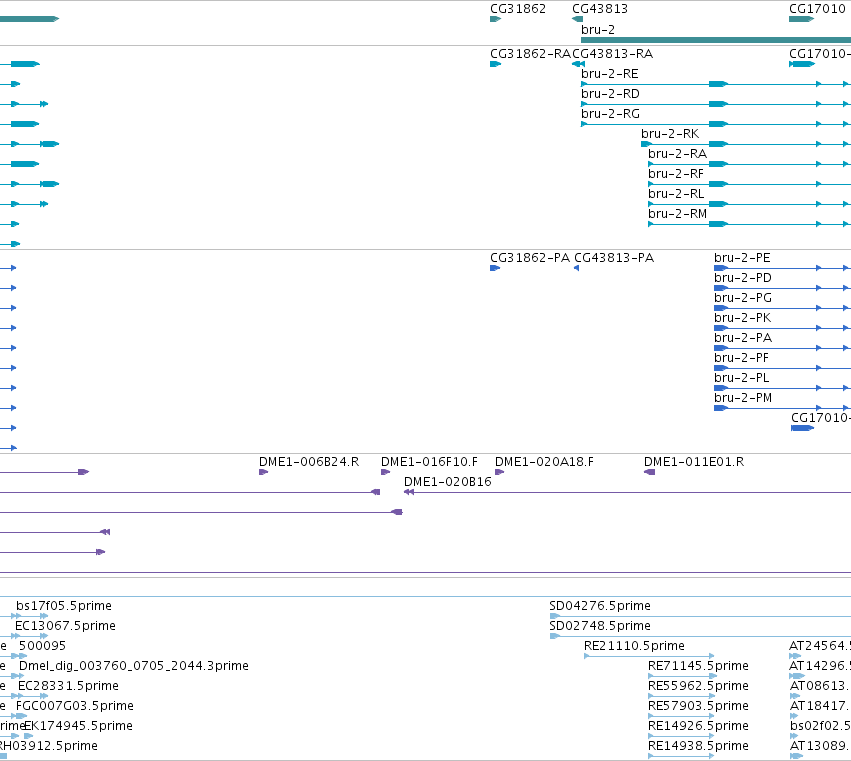851x761 pixels.
Task: Click the CG31862 gene arrow glyph
Action: (x=495, y=19)
